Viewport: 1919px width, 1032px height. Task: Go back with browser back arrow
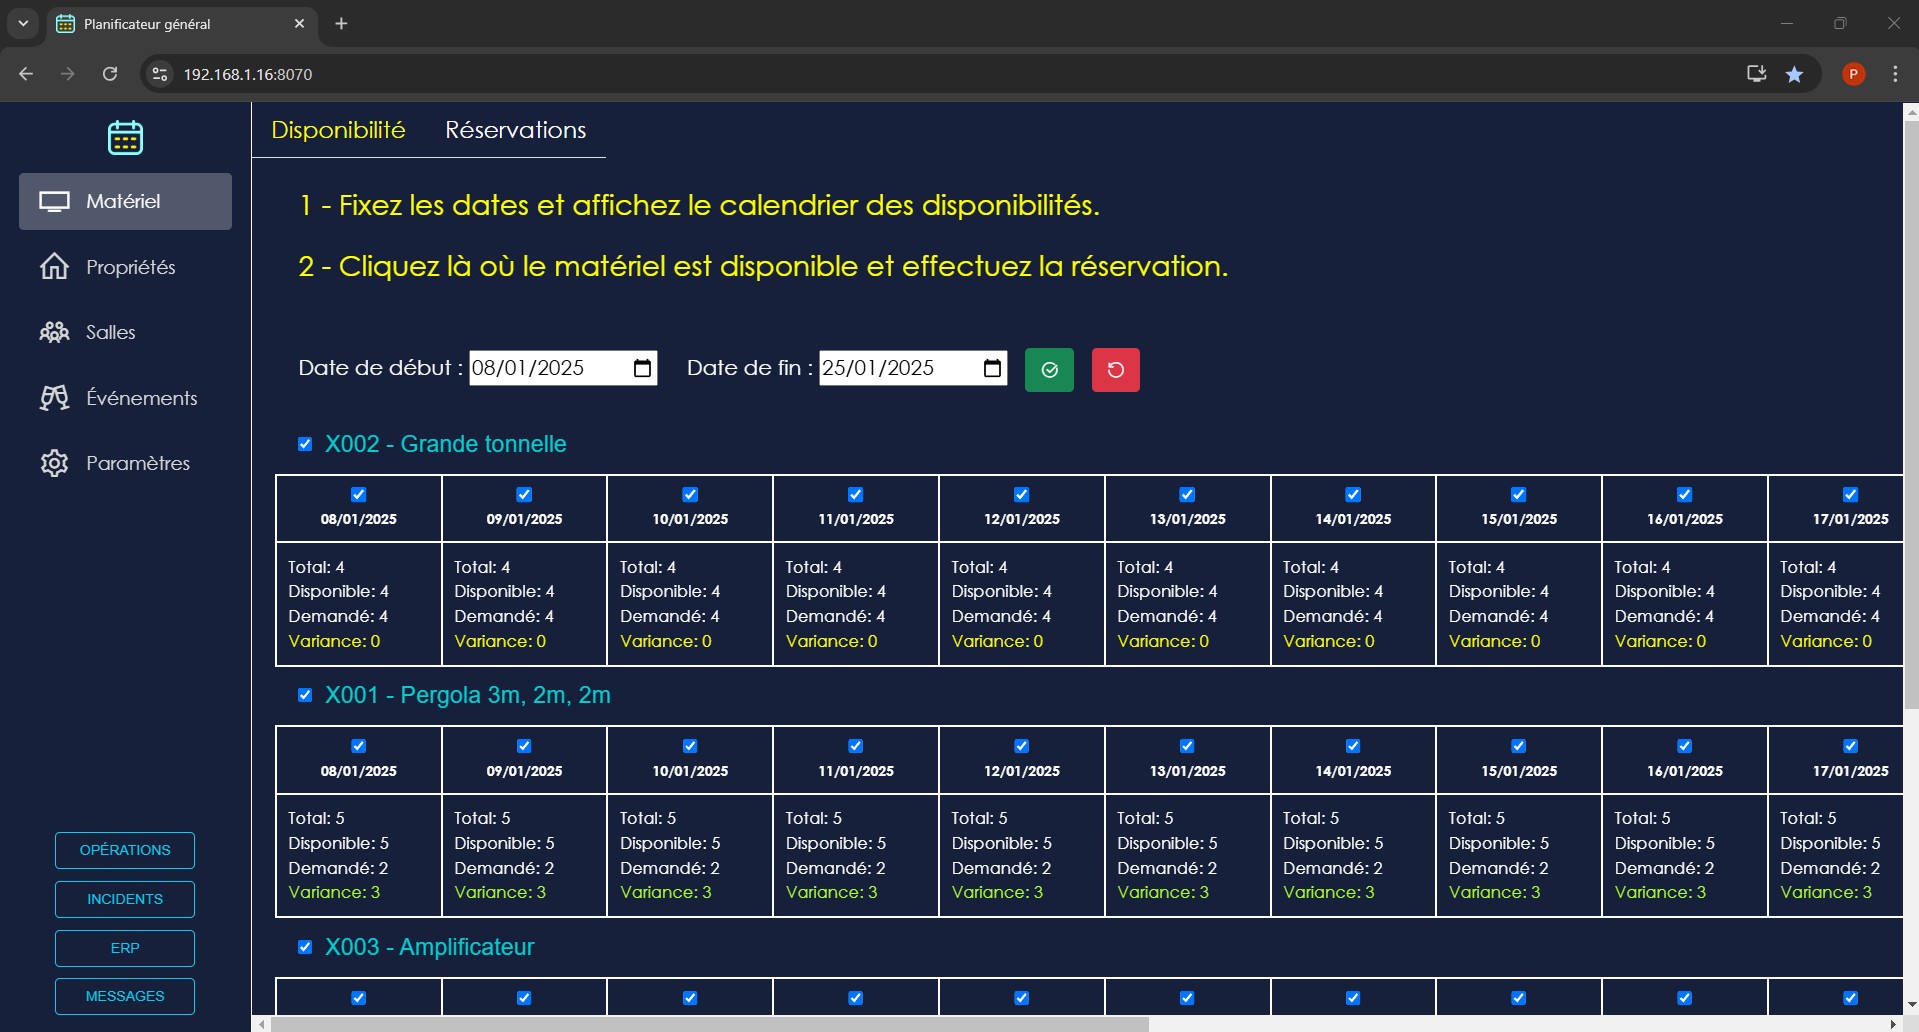point(26,74)
